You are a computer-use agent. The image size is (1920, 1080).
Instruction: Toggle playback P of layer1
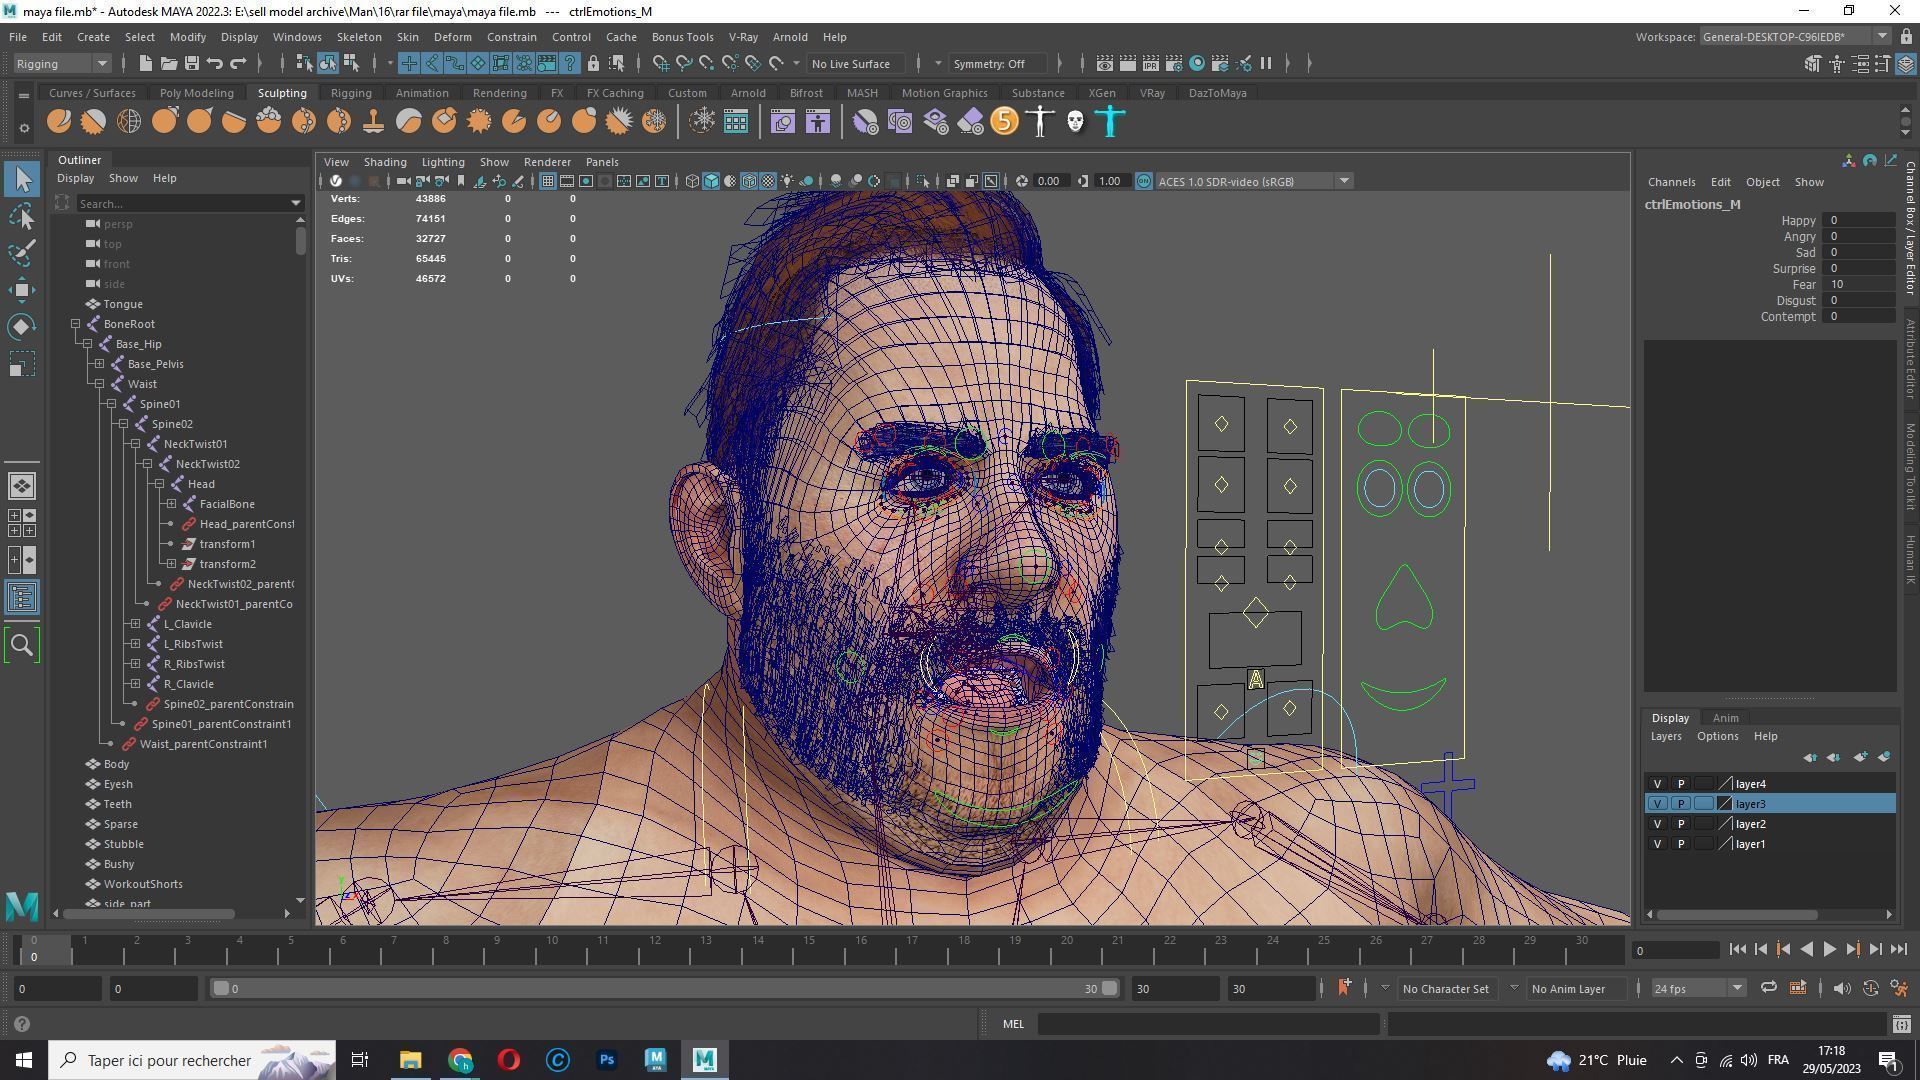pos(1680,844)
